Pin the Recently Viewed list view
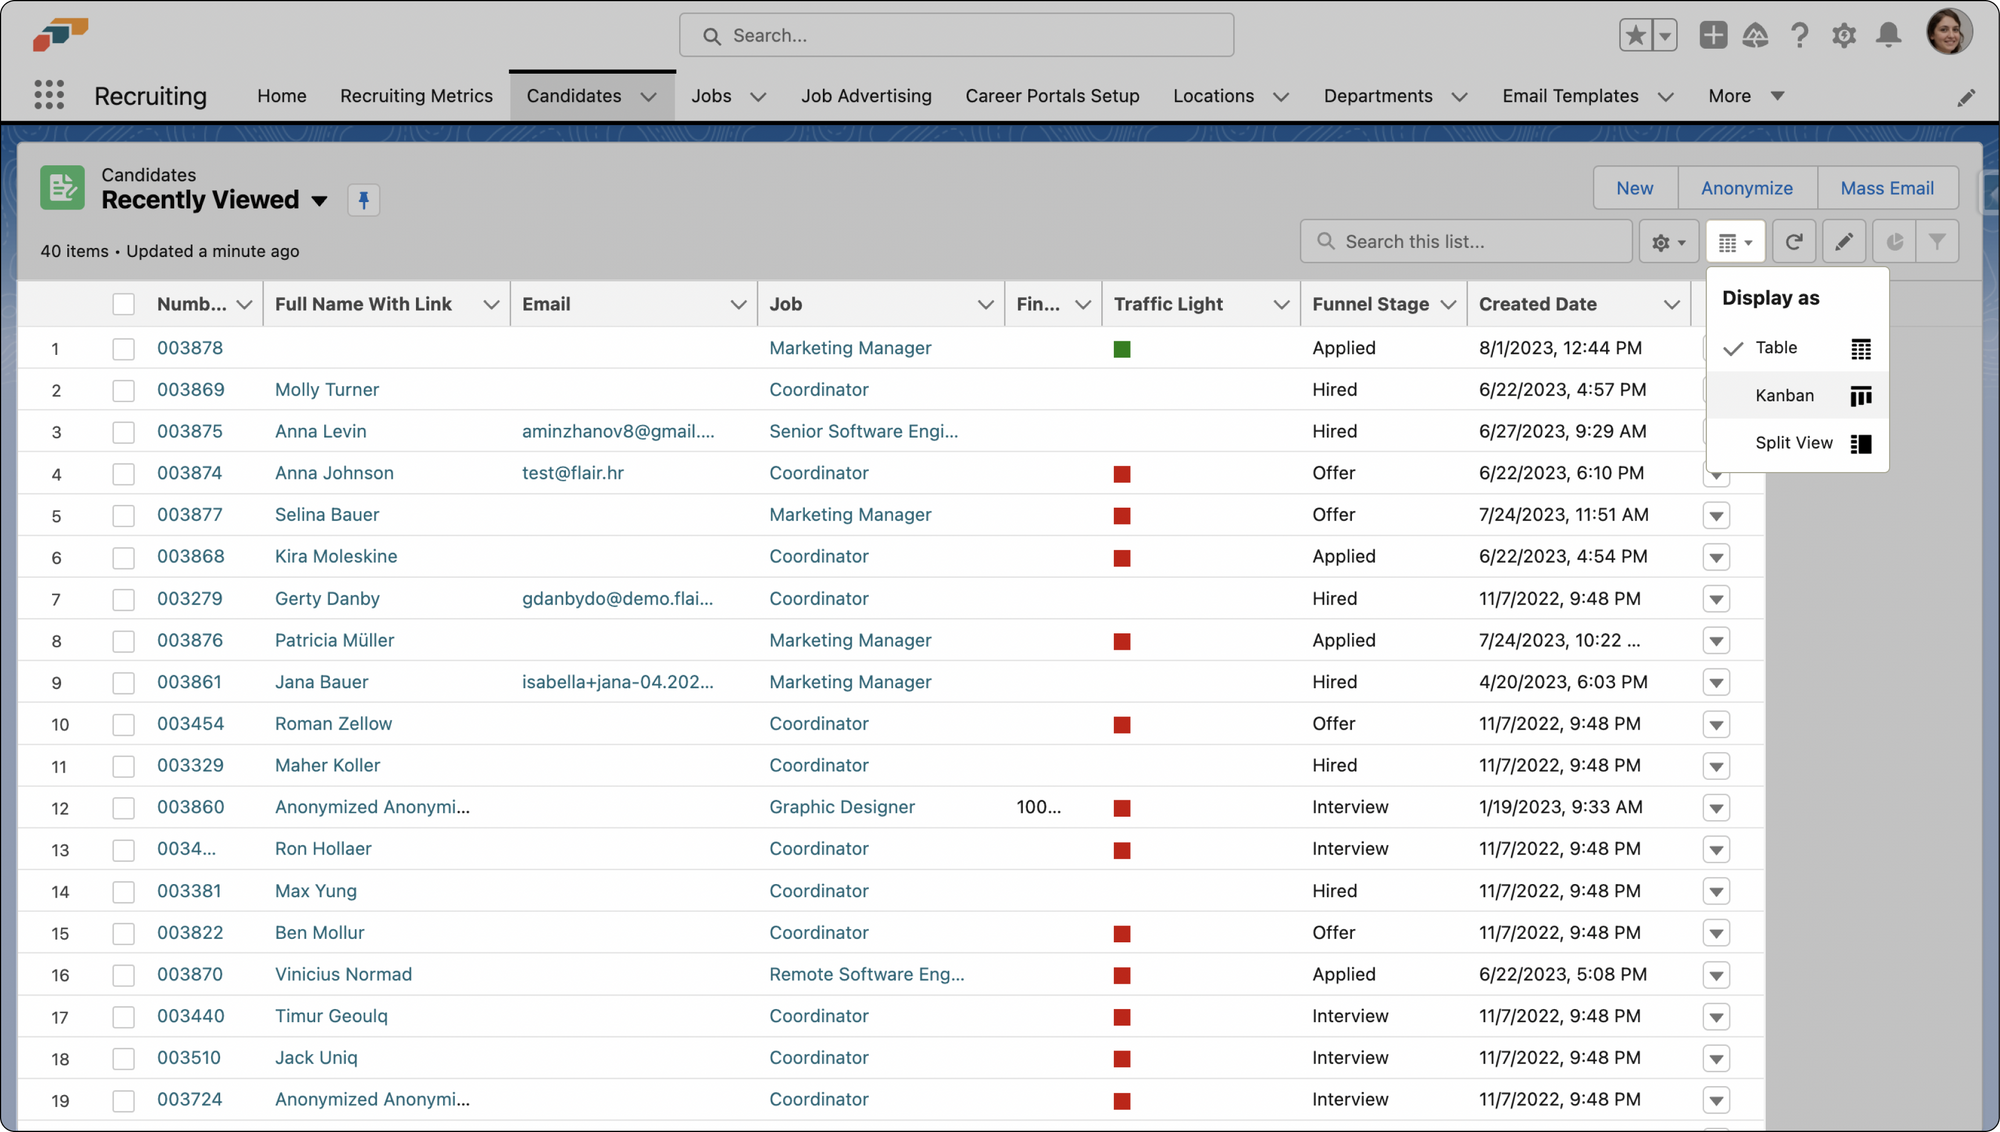Image resolution: width=2000 pixels, height=1132 pixels. (364, 200)
